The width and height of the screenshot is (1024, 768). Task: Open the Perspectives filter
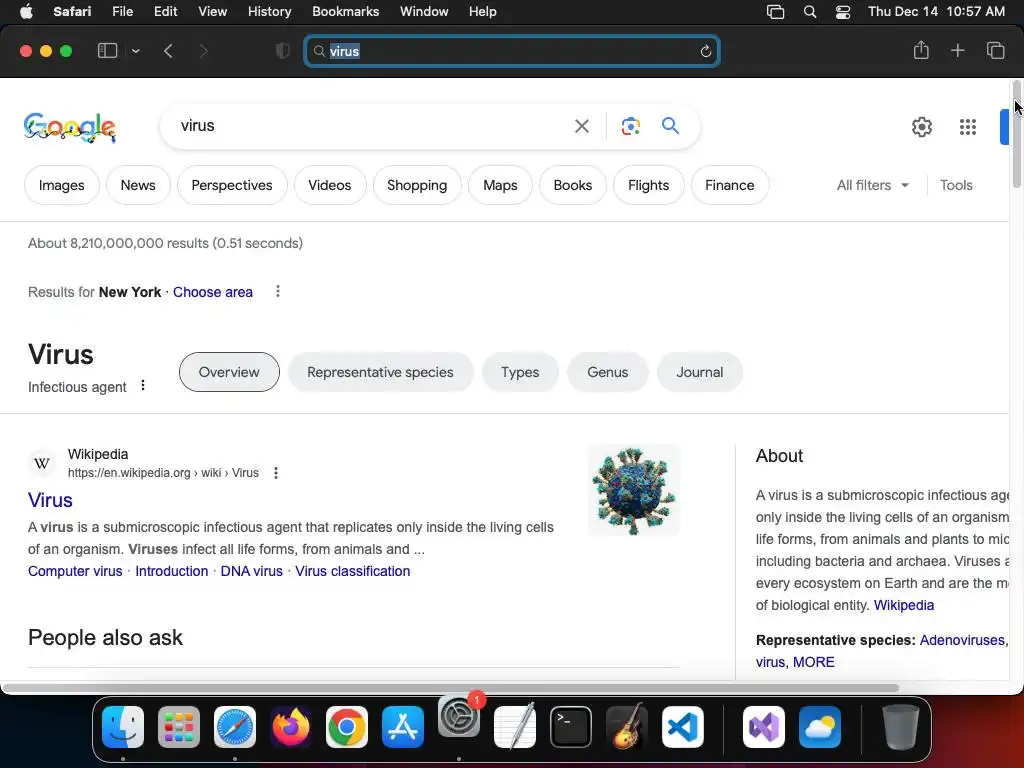pos(232,185)
